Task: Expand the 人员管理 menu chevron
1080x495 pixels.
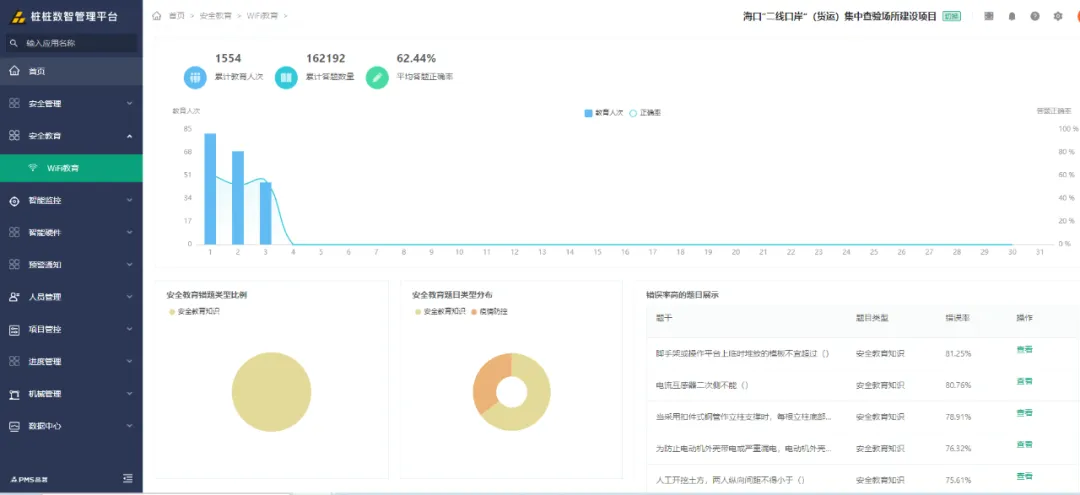Action: tap(129, 297)
